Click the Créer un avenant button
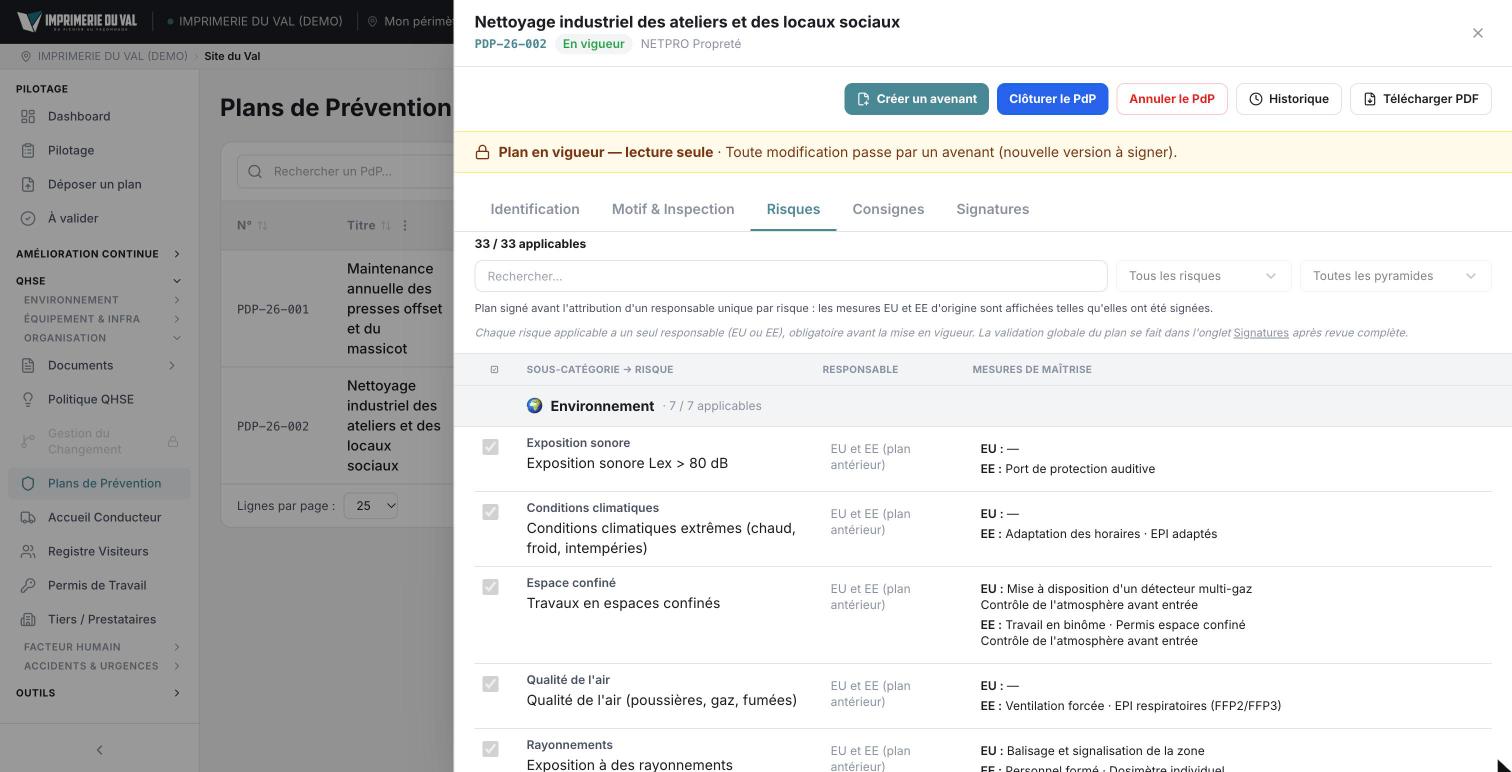 click(x=916, y=99)
